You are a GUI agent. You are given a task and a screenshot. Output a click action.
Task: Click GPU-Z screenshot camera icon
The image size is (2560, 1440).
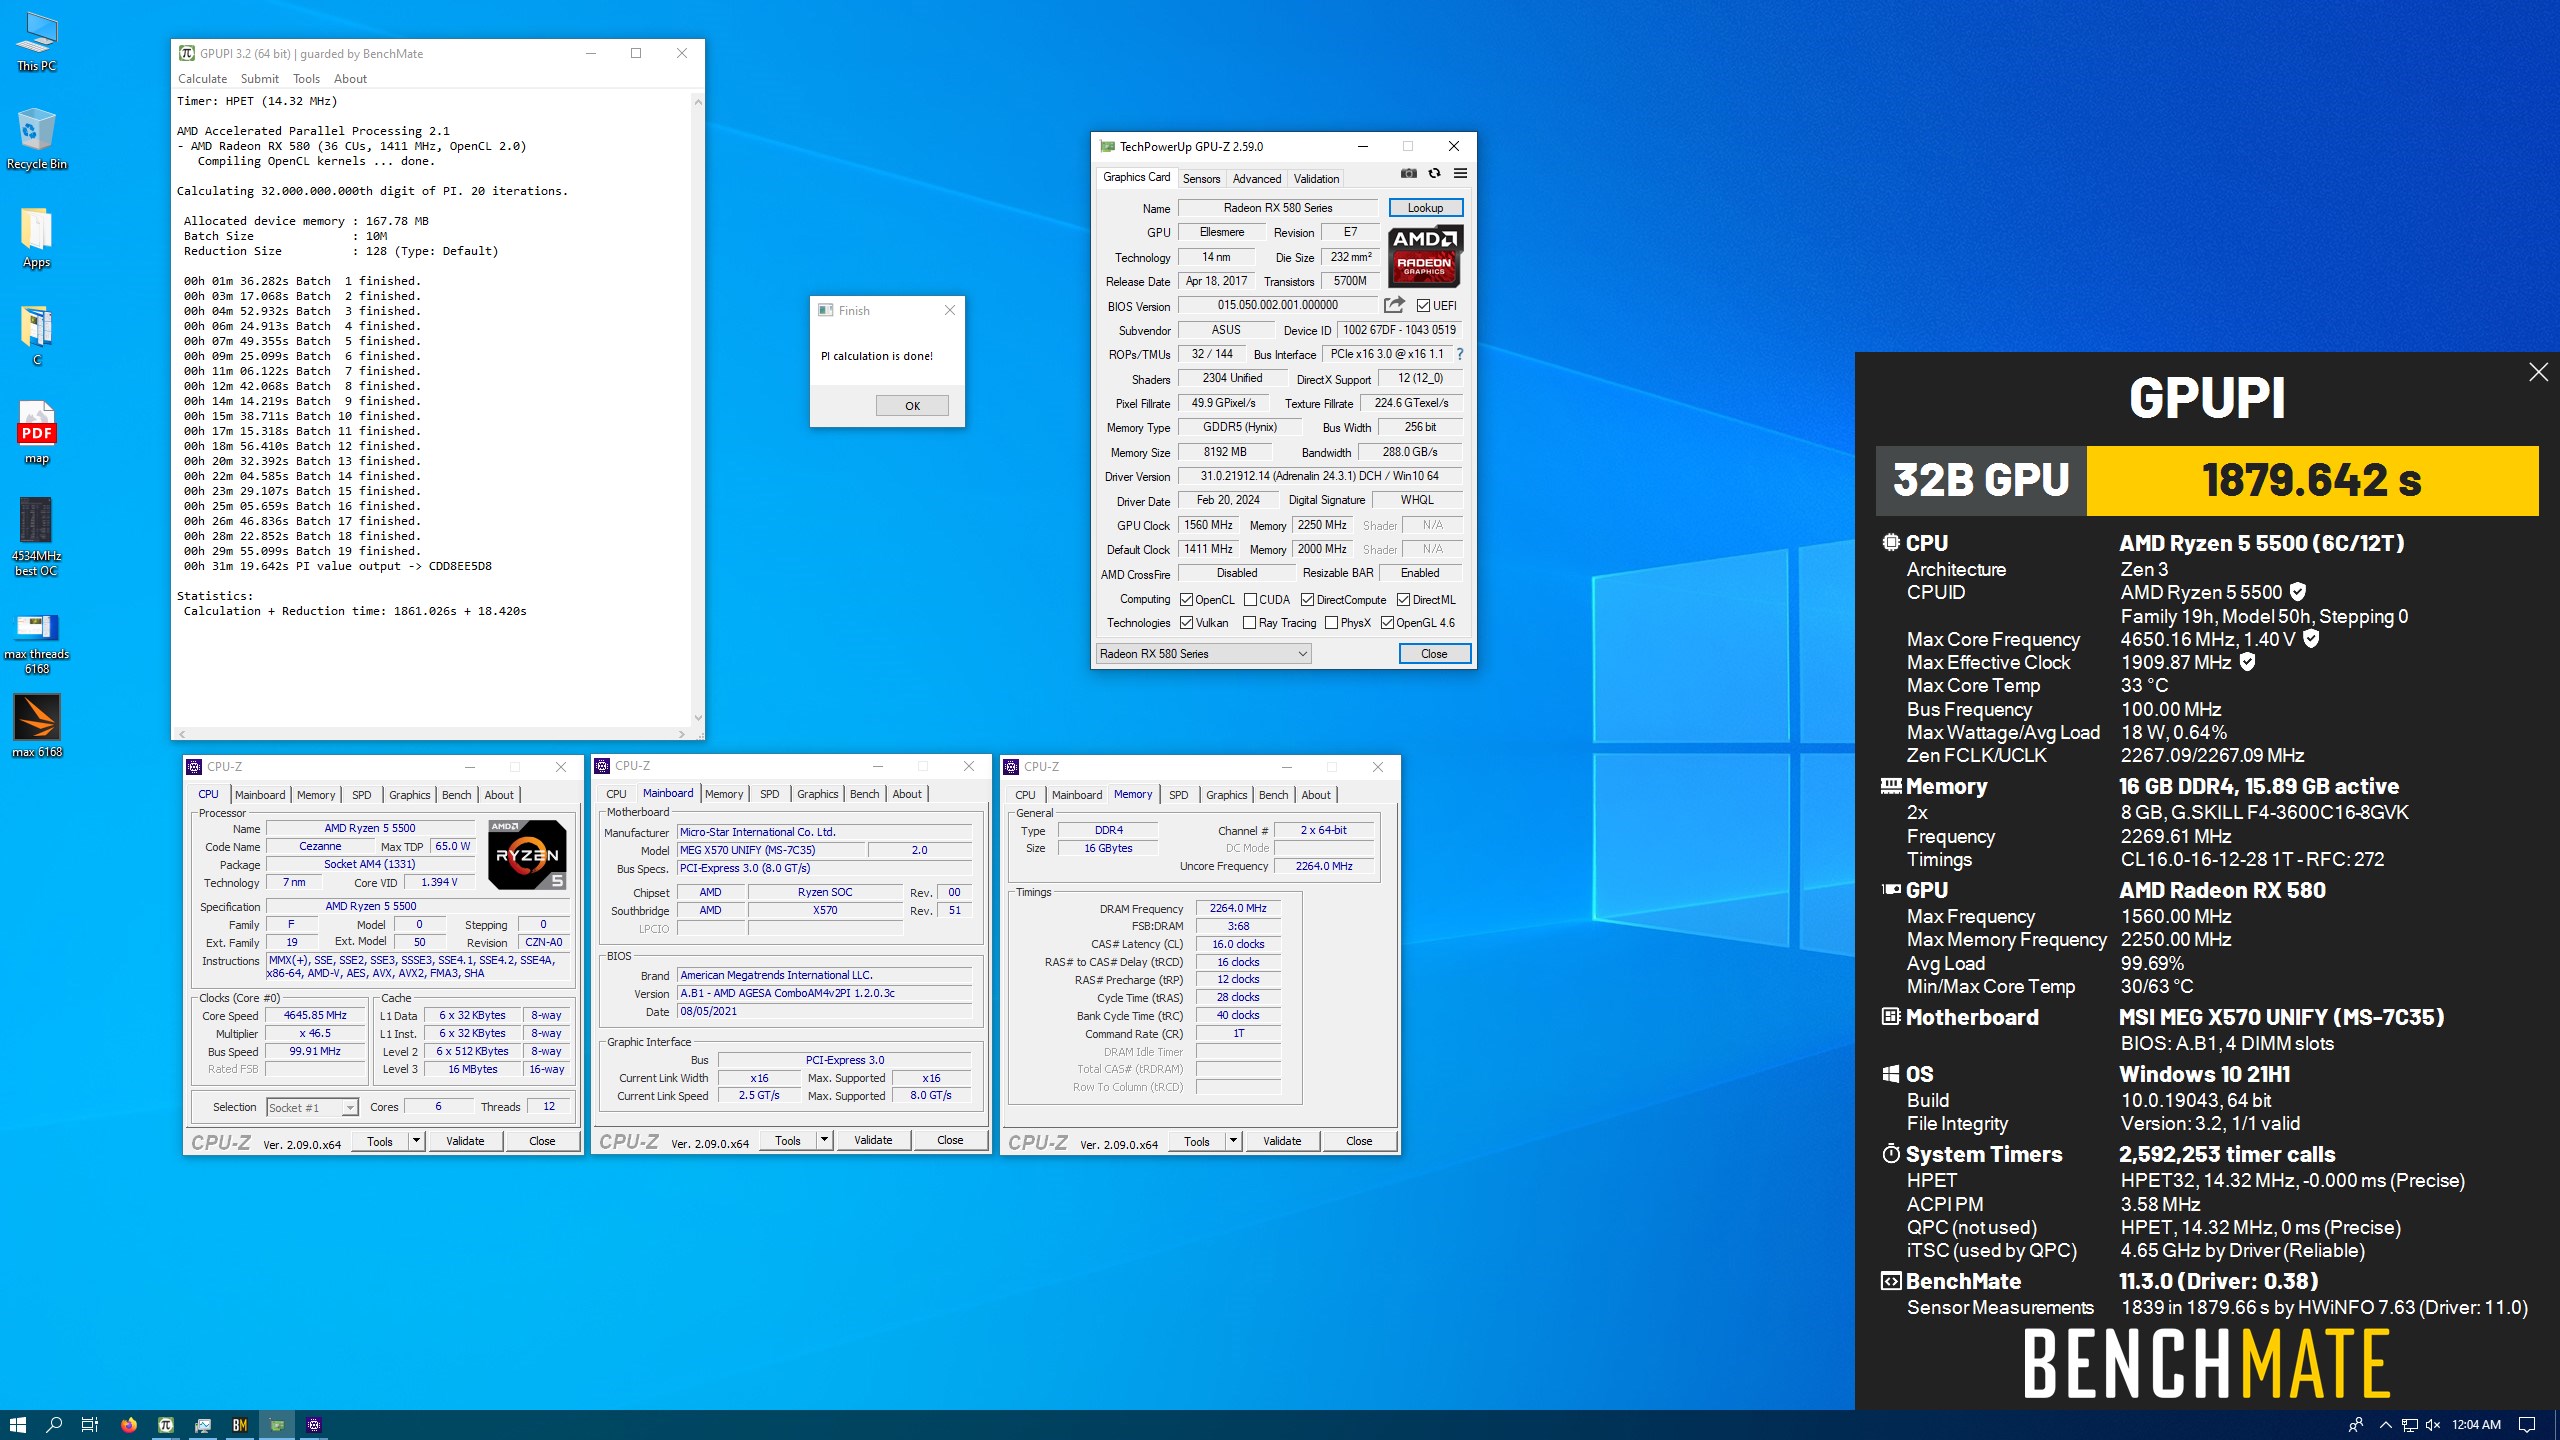(1409, 174)
